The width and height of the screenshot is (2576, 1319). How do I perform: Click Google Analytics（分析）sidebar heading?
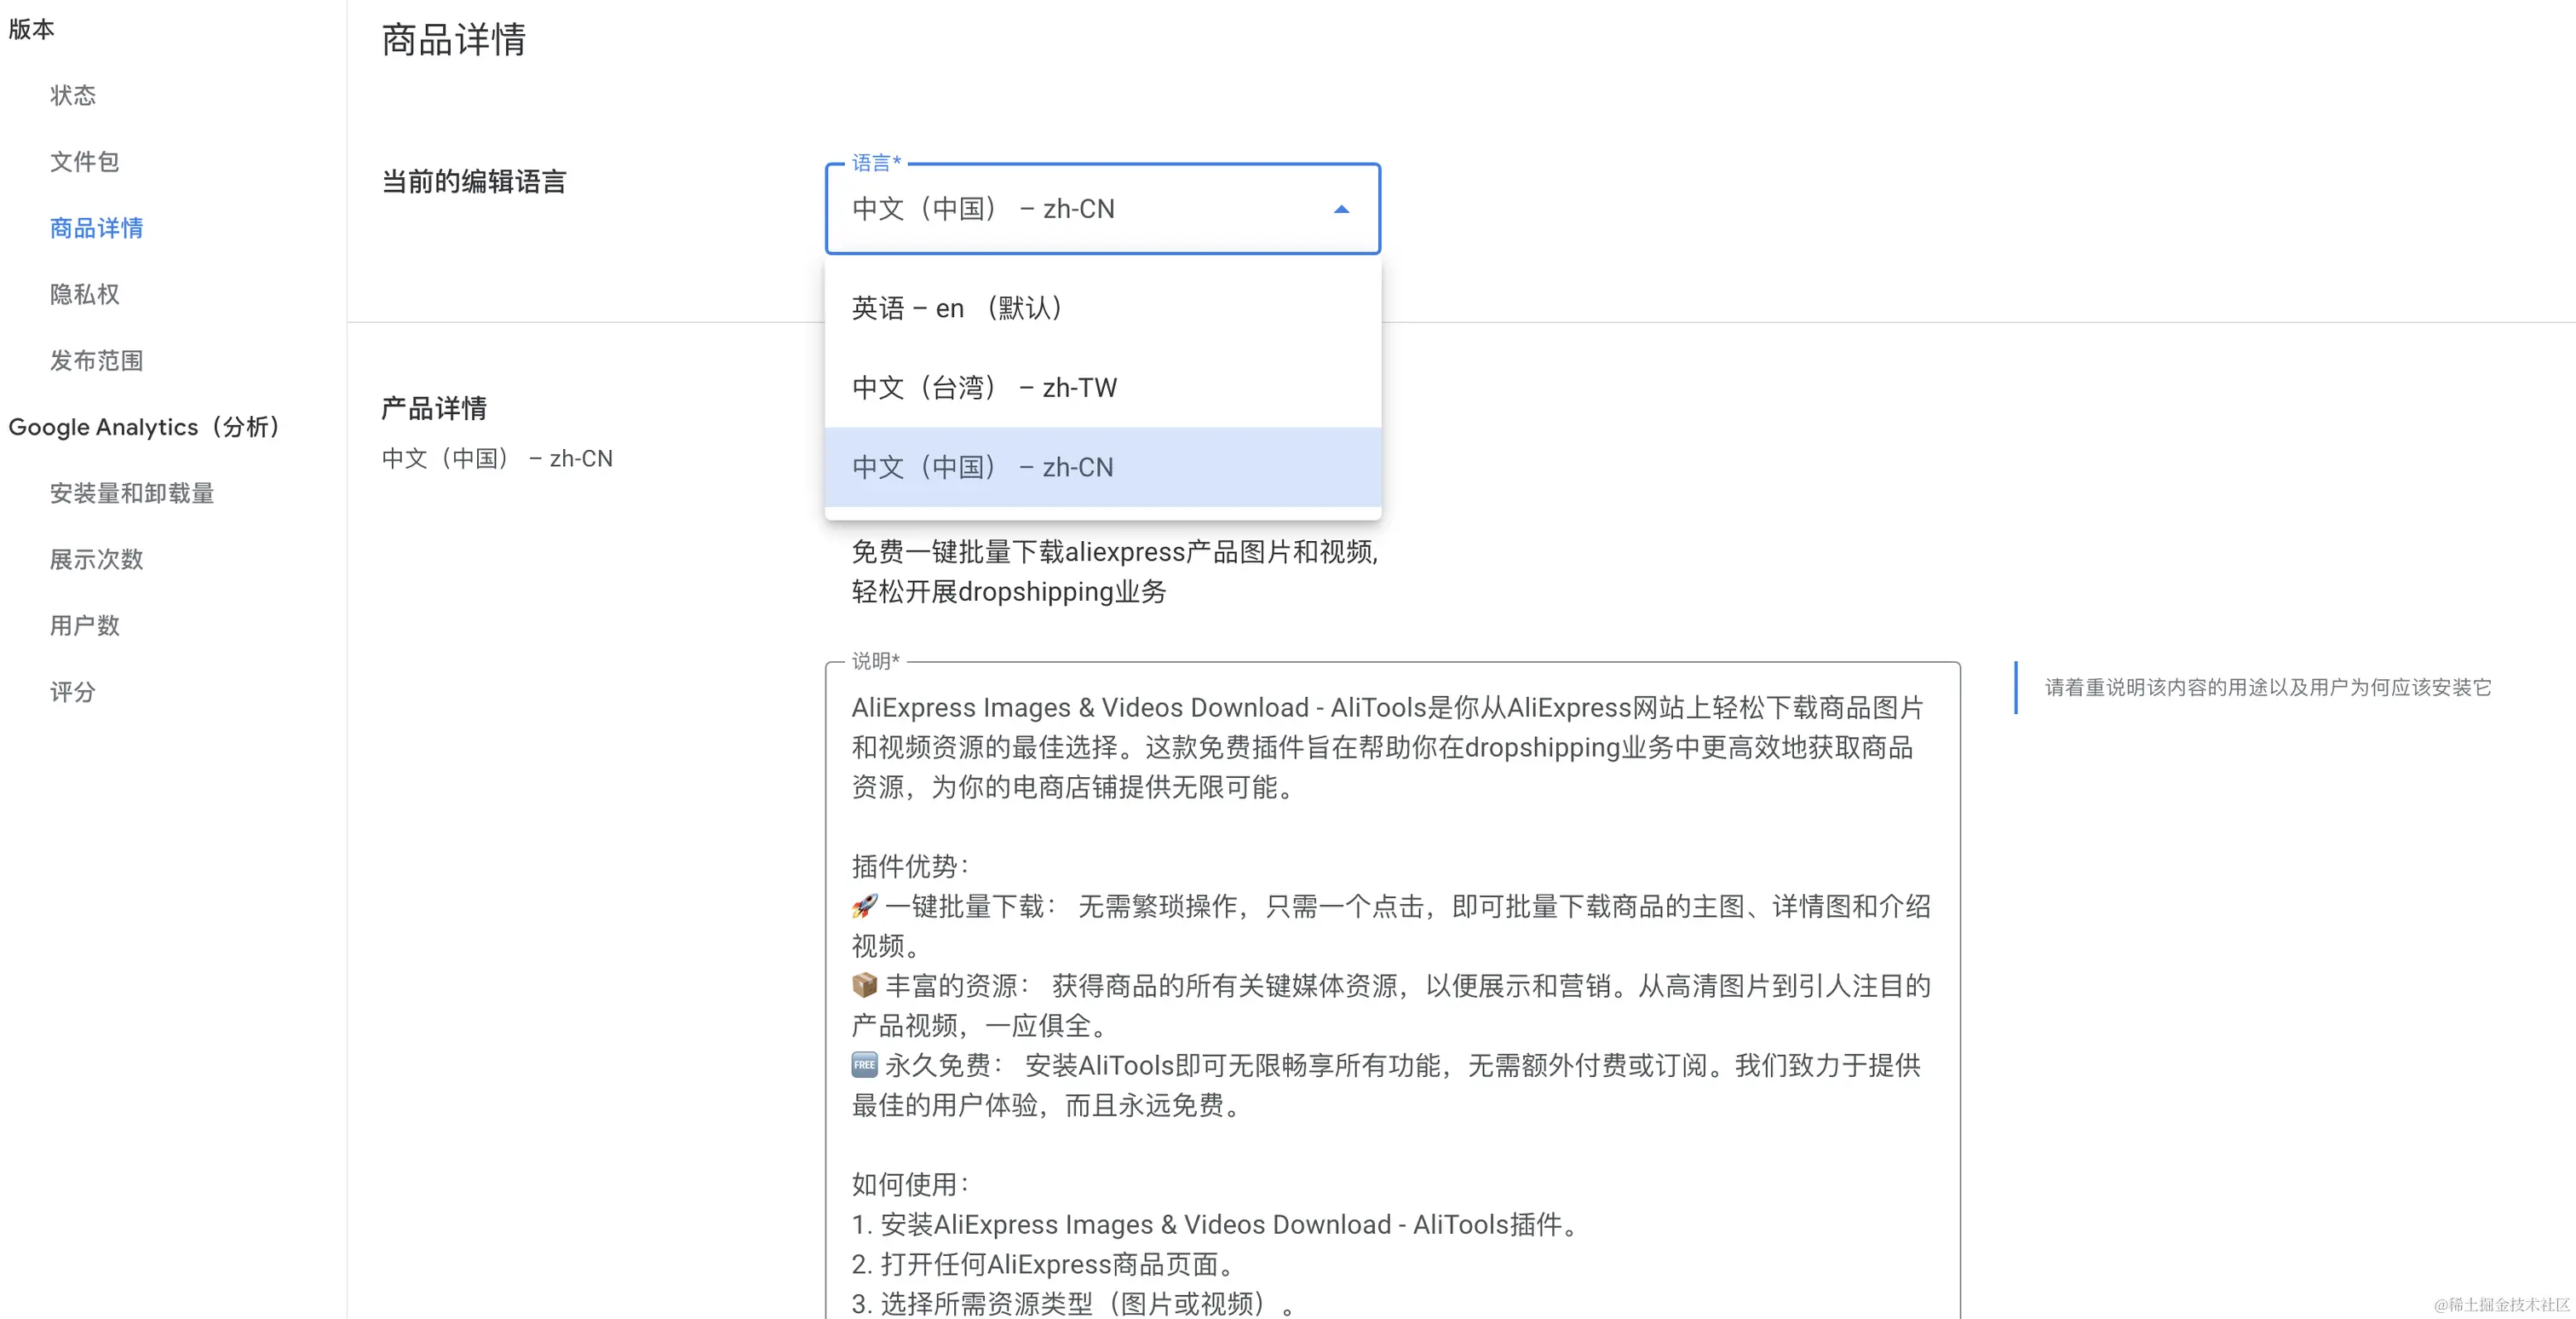tap(144, 427)
